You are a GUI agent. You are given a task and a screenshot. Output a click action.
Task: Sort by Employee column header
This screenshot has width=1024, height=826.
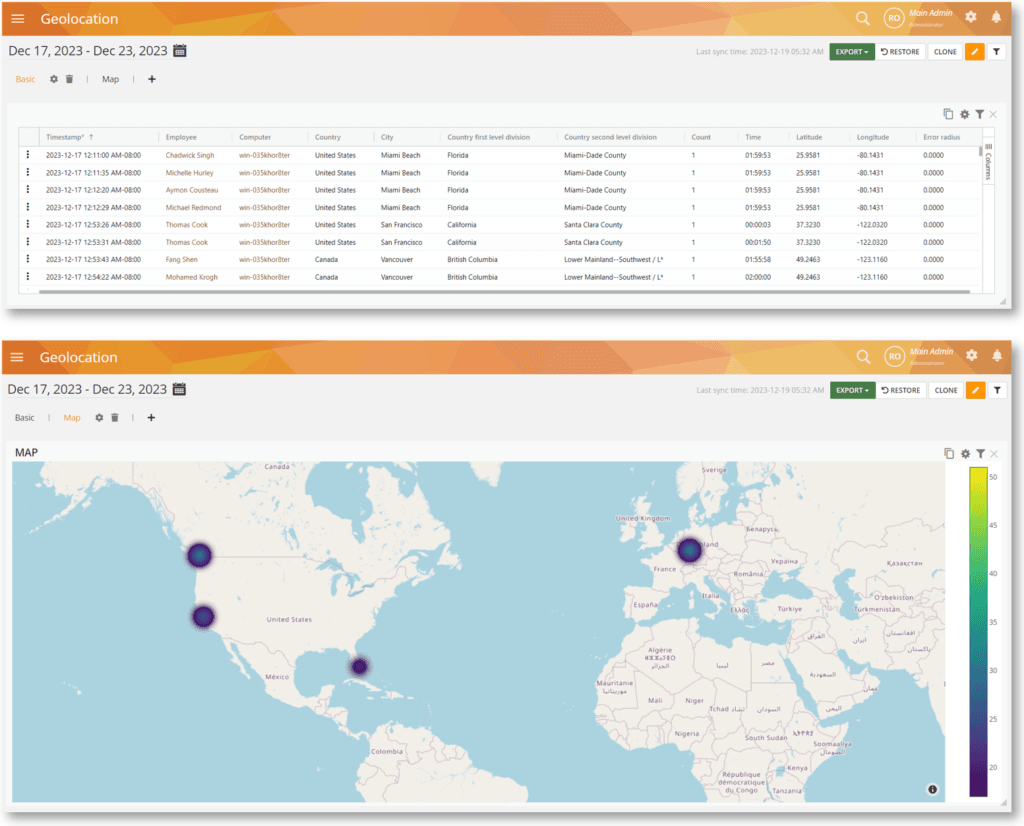pyautogui.click(x=181, y=137)
